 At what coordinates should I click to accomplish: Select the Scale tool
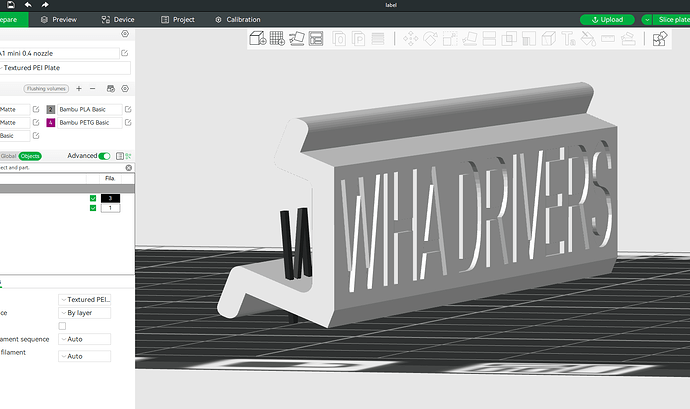450,39
